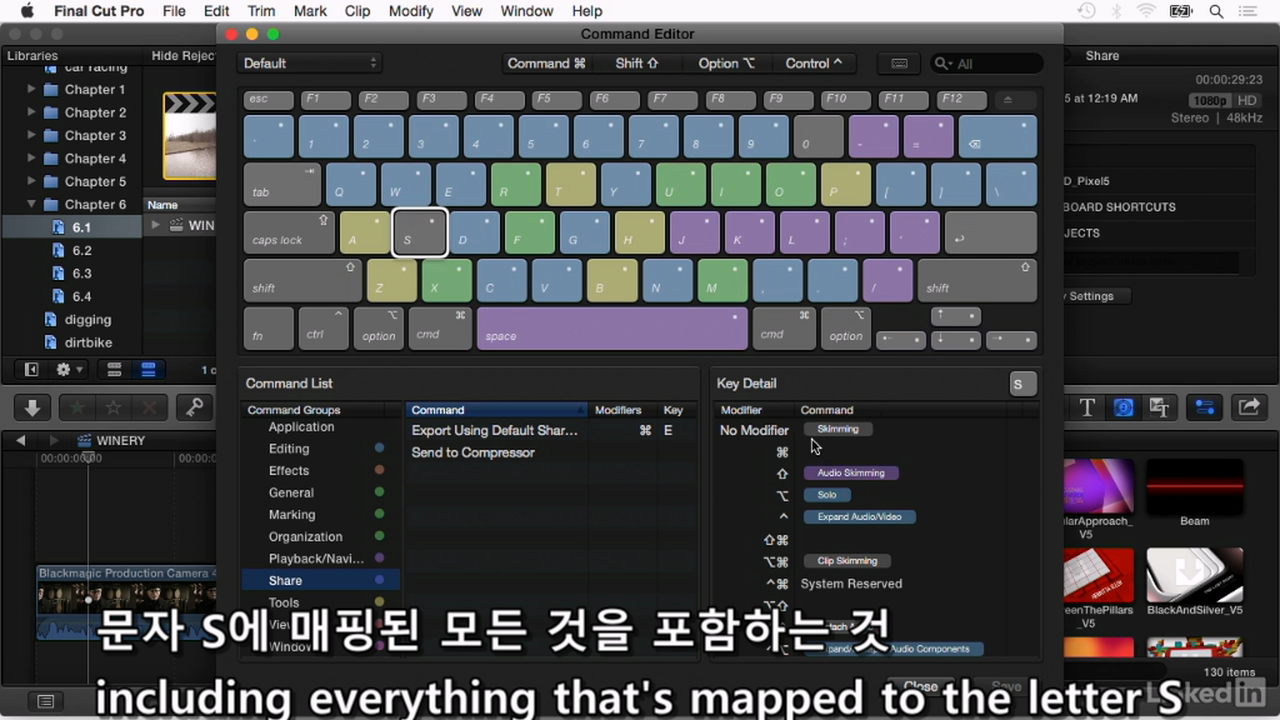The height and width of the screenshot is (720, 1280).
Task: Select the A key on virtual keyboard
Action: [365, 232]
